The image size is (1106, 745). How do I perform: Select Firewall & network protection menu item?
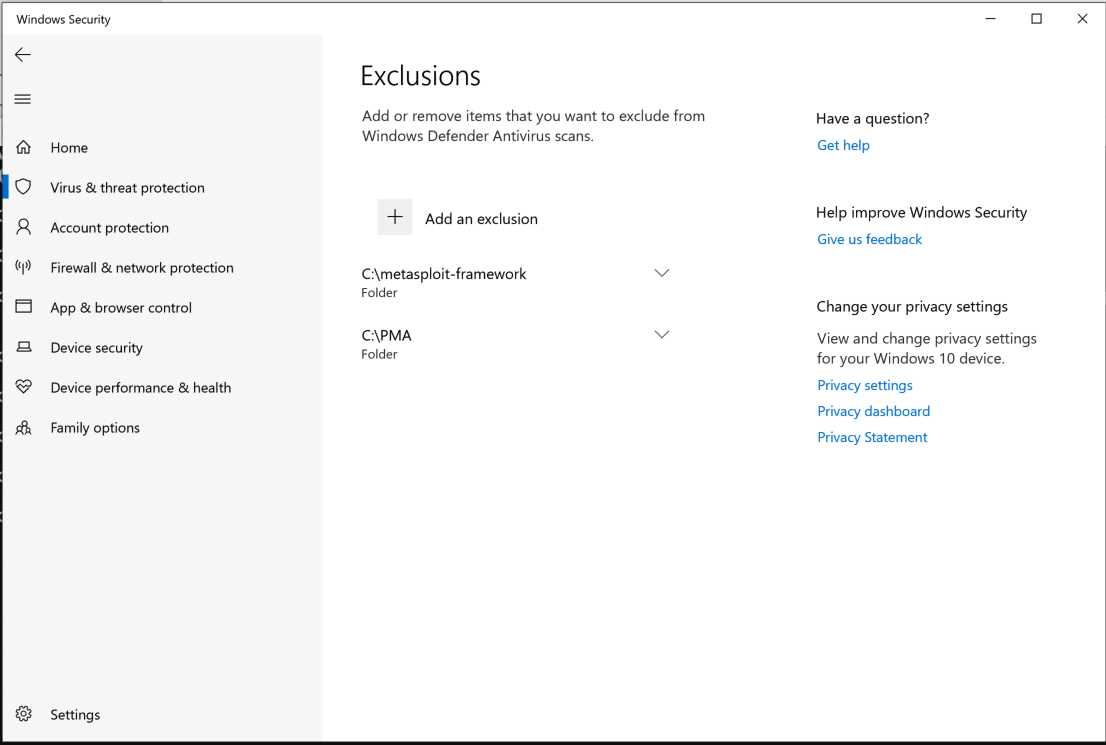pos(142,267)
